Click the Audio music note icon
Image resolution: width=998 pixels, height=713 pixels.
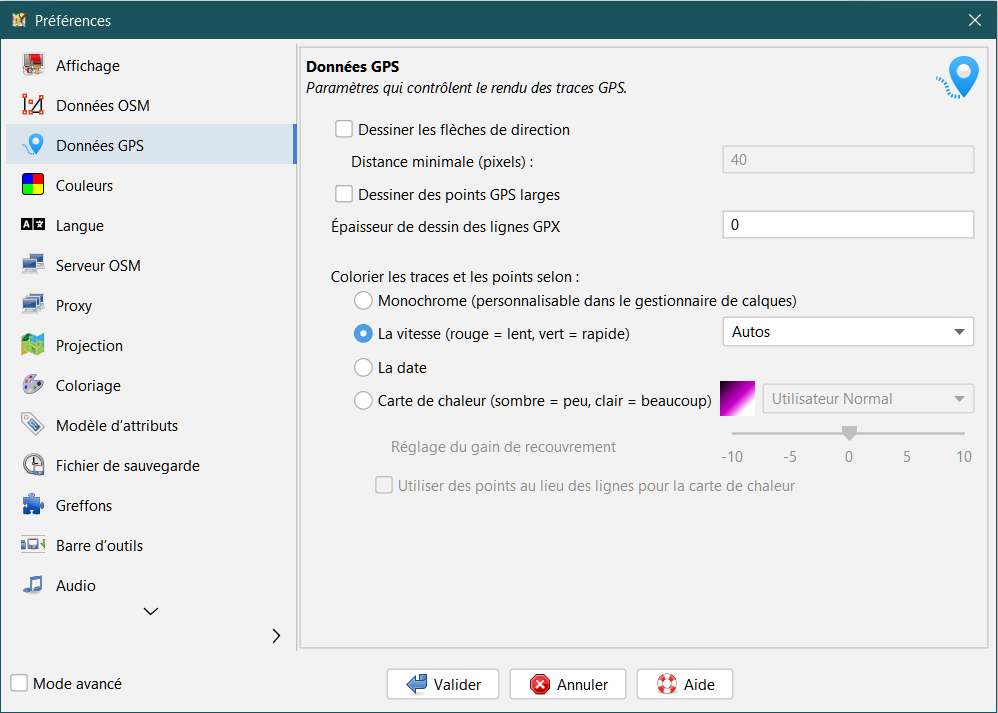coord(33,586)
